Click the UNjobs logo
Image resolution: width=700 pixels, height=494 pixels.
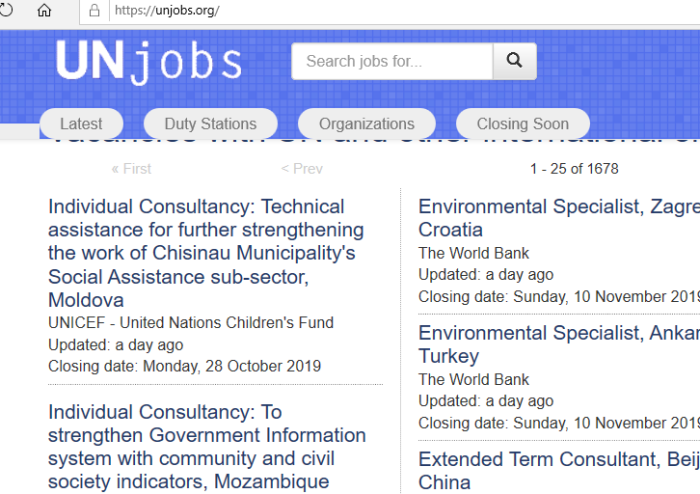pyautogui.click(x=149, y=62)
